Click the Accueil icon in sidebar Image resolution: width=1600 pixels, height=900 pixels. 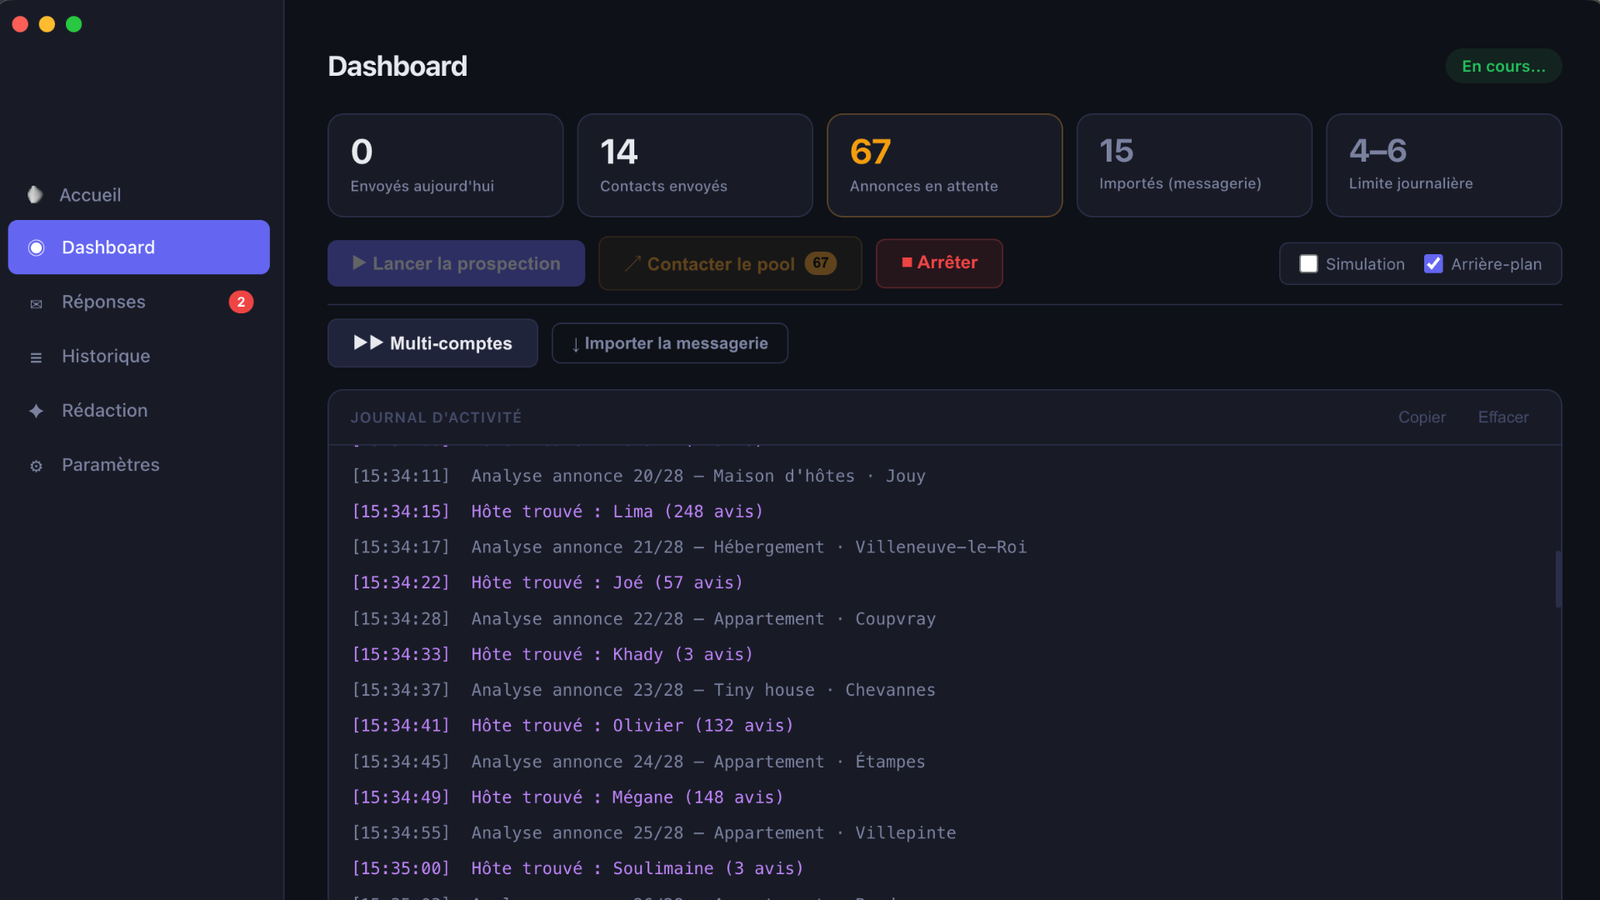point(35,194)
